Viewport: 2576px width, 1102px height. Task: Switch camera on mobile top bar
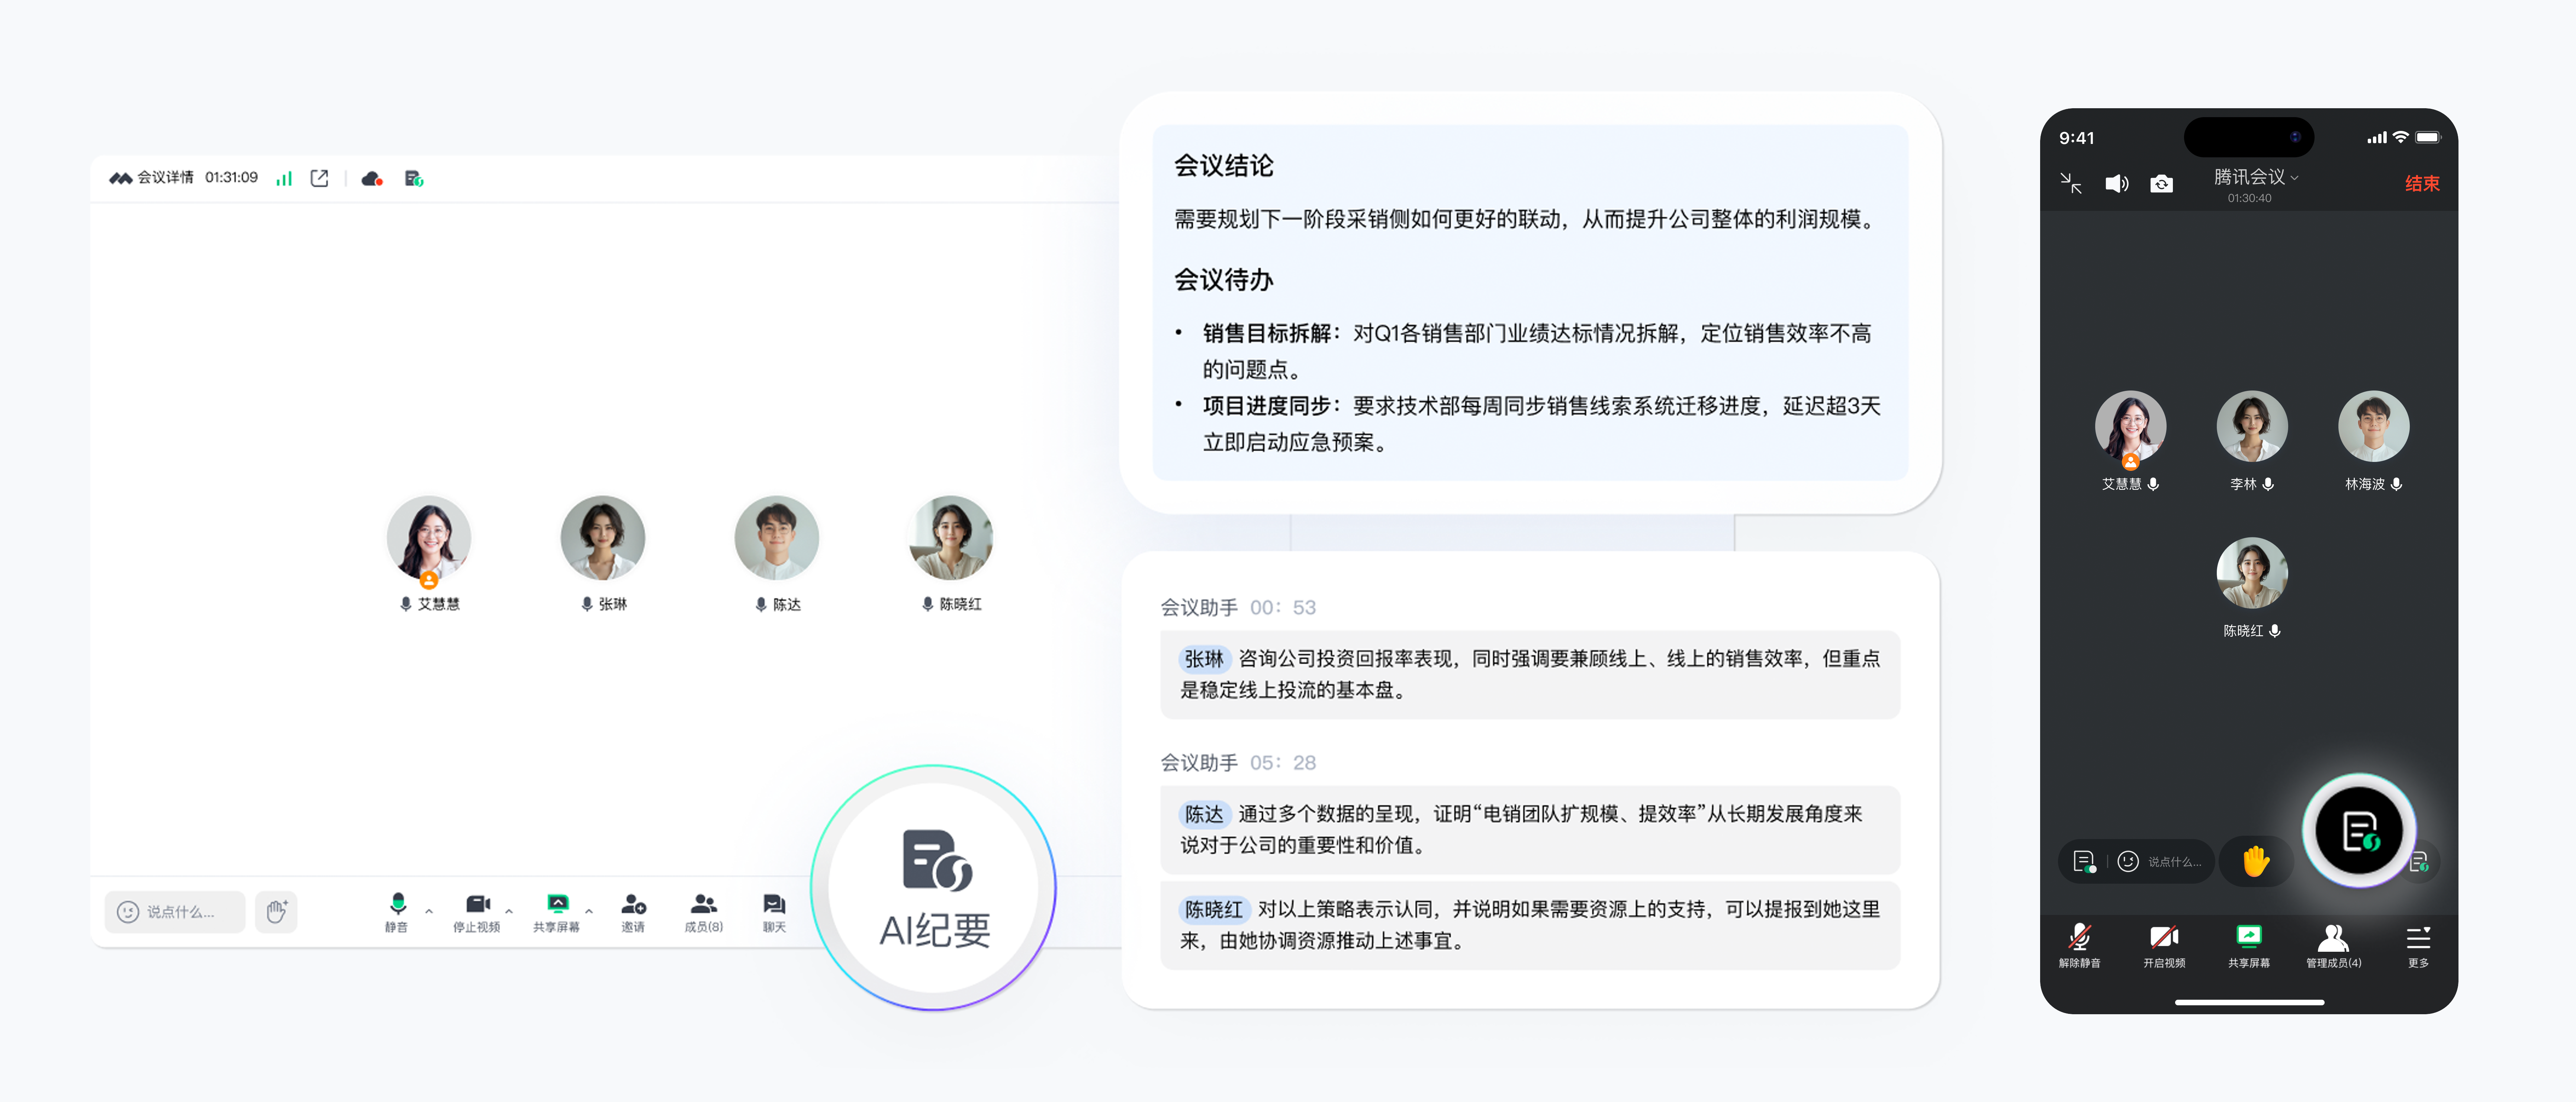coord(2161,184)
